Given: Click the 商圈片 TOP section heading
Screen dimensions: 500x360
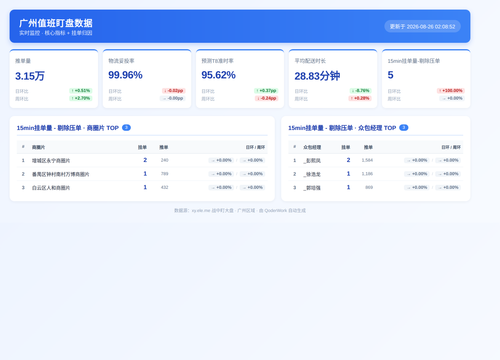Looking at the screenshot, I should 68,128.
